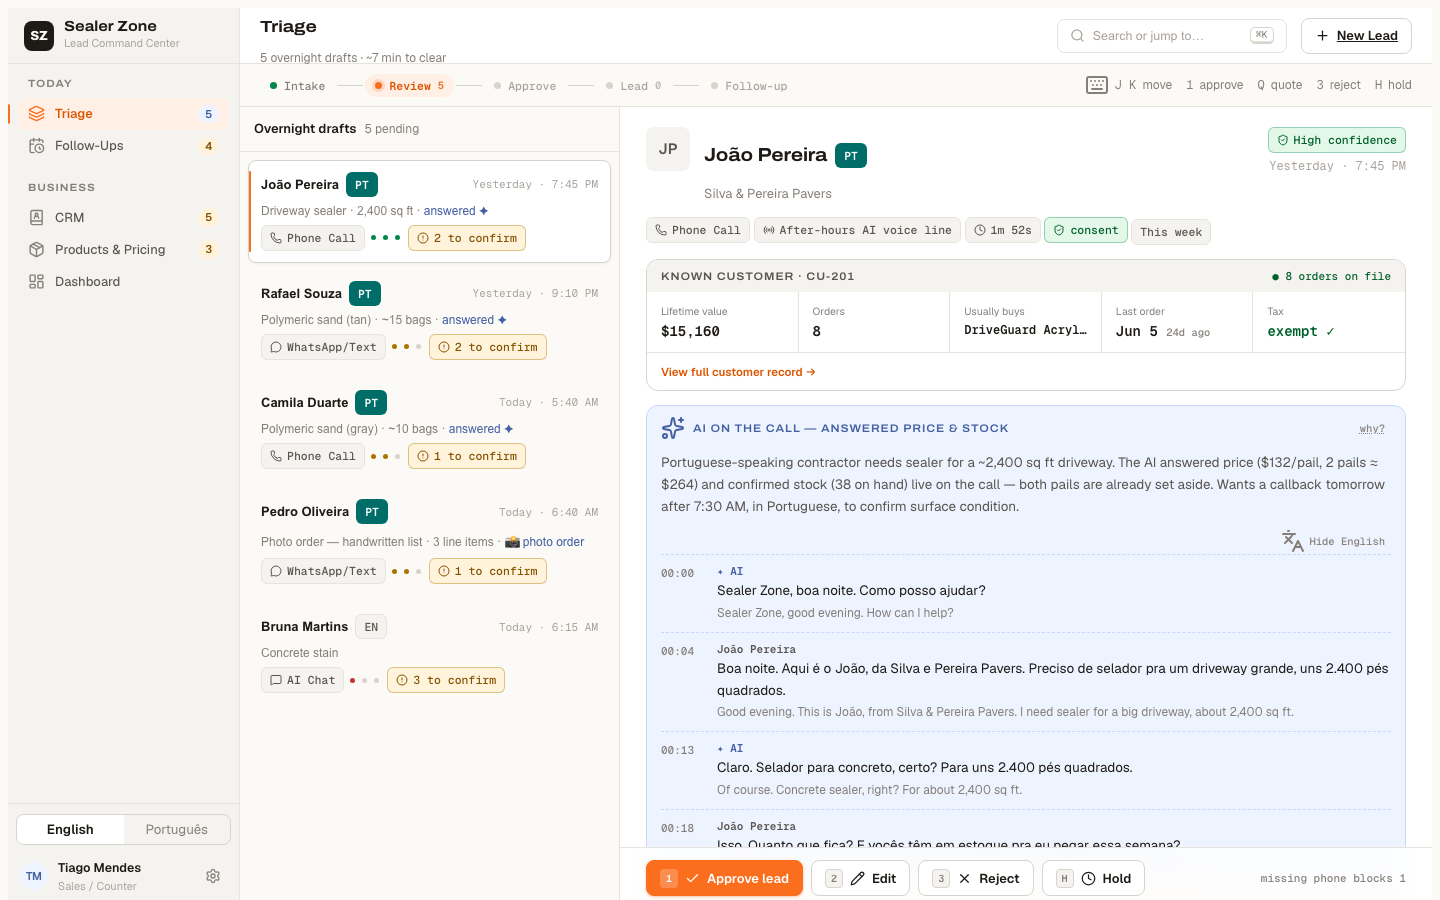Click Phone Call chip on João Pereira card
The height and width of the screenshot is (900, 1440).
pos(312,238)
